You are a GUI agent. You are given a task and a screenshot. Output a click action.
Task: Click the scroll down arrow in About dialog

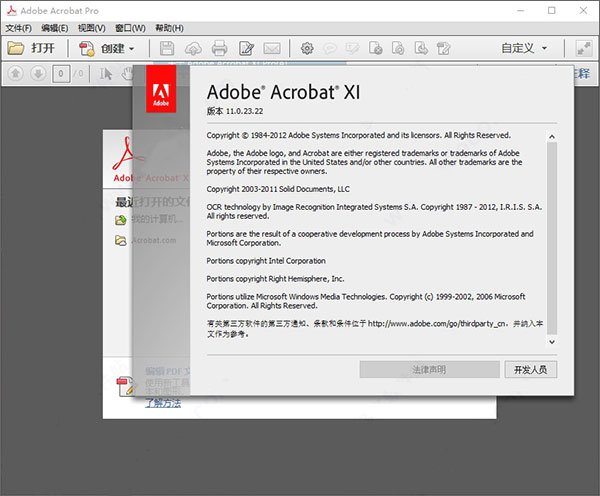point(552,342)
